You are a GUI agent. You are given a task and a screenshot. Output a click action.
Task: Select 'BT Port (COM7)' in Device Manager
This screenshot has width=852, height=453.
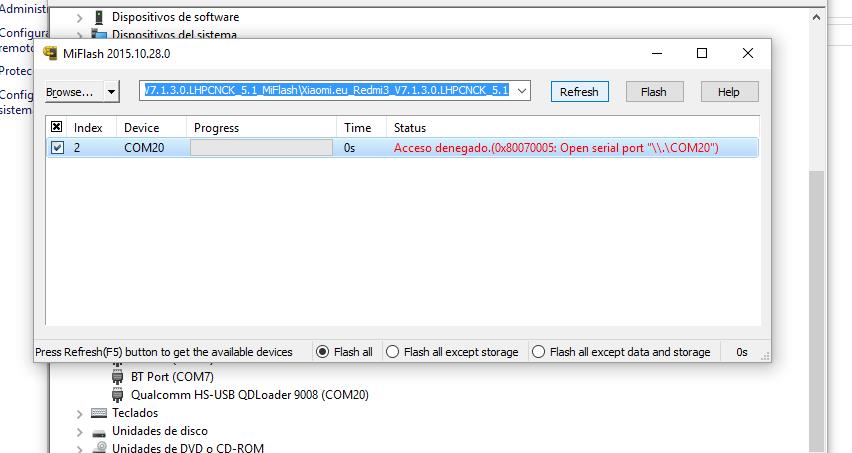point(172,376)
